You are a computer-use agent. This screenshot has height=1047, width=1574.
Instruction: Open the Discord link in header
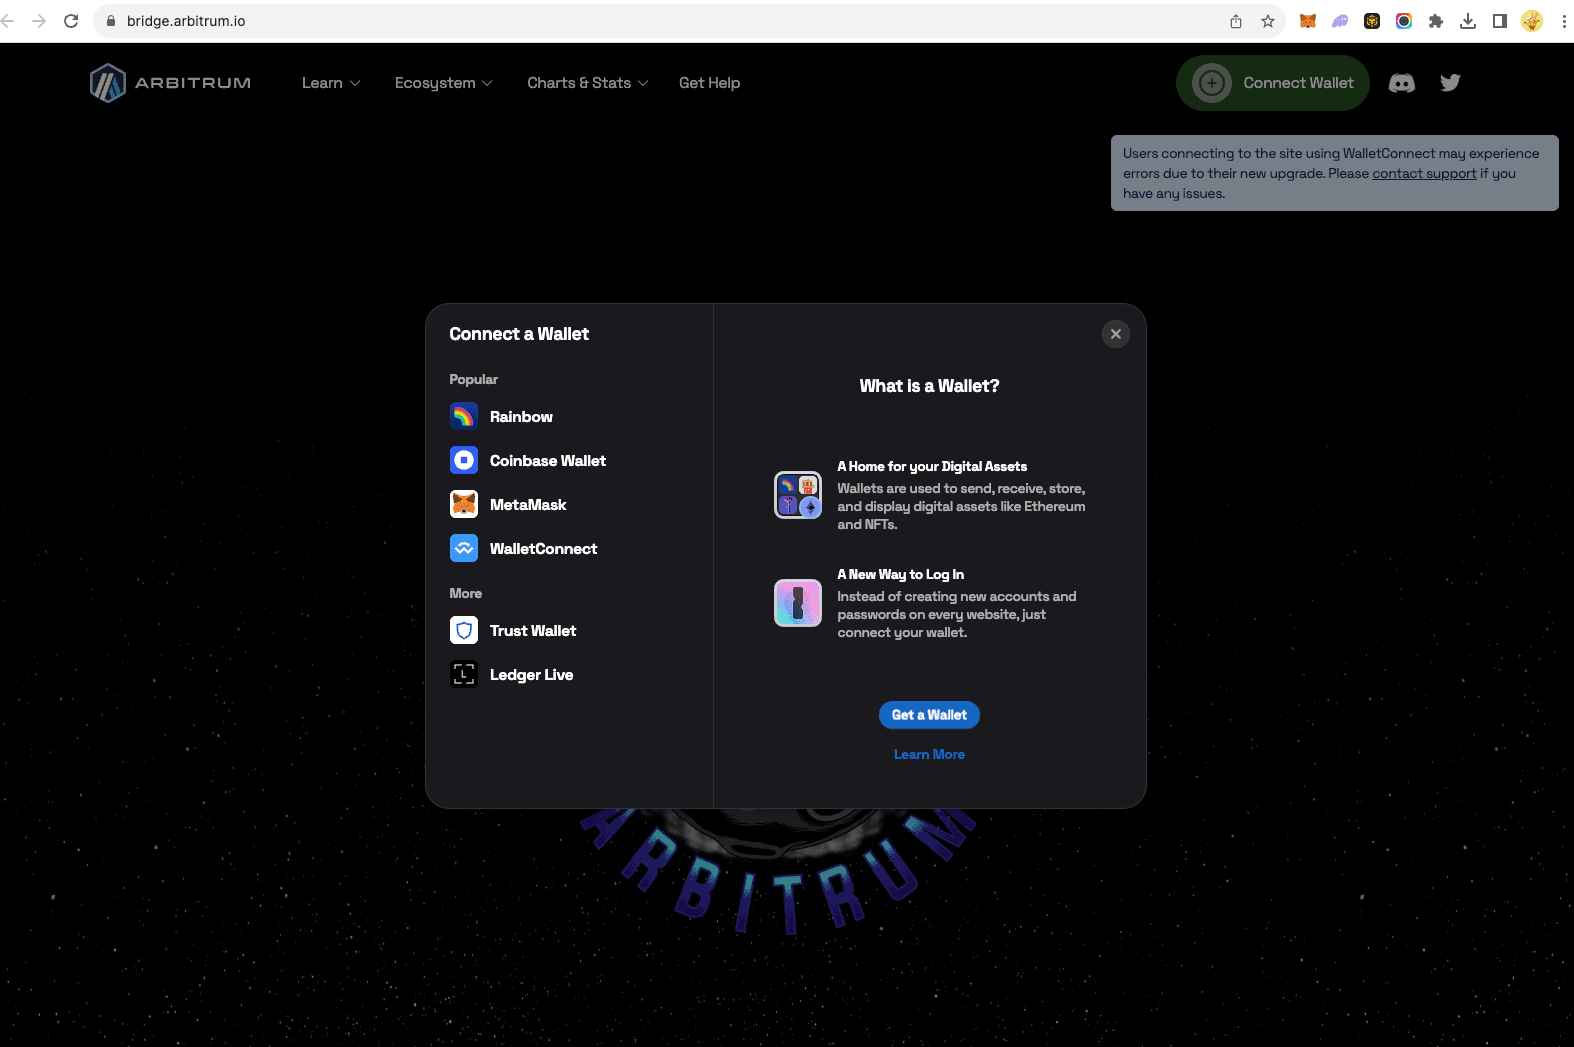1402,83
